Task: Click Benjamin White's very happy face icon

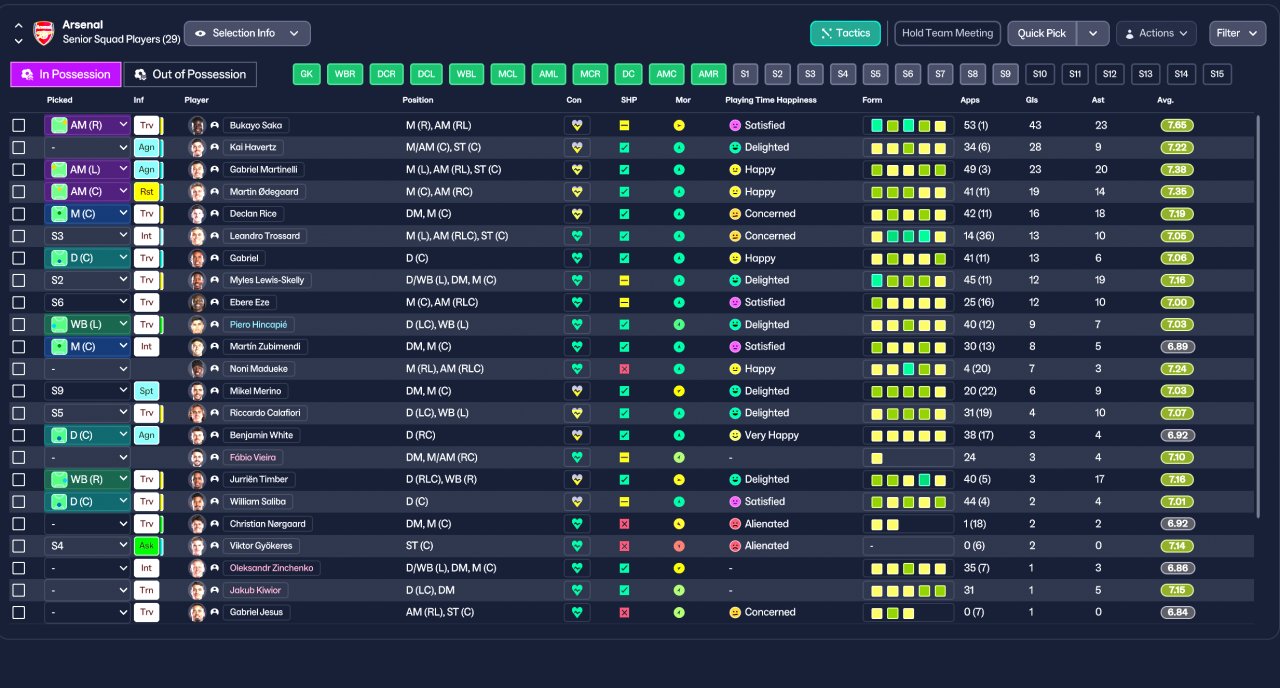Action: tap(735, 435)
